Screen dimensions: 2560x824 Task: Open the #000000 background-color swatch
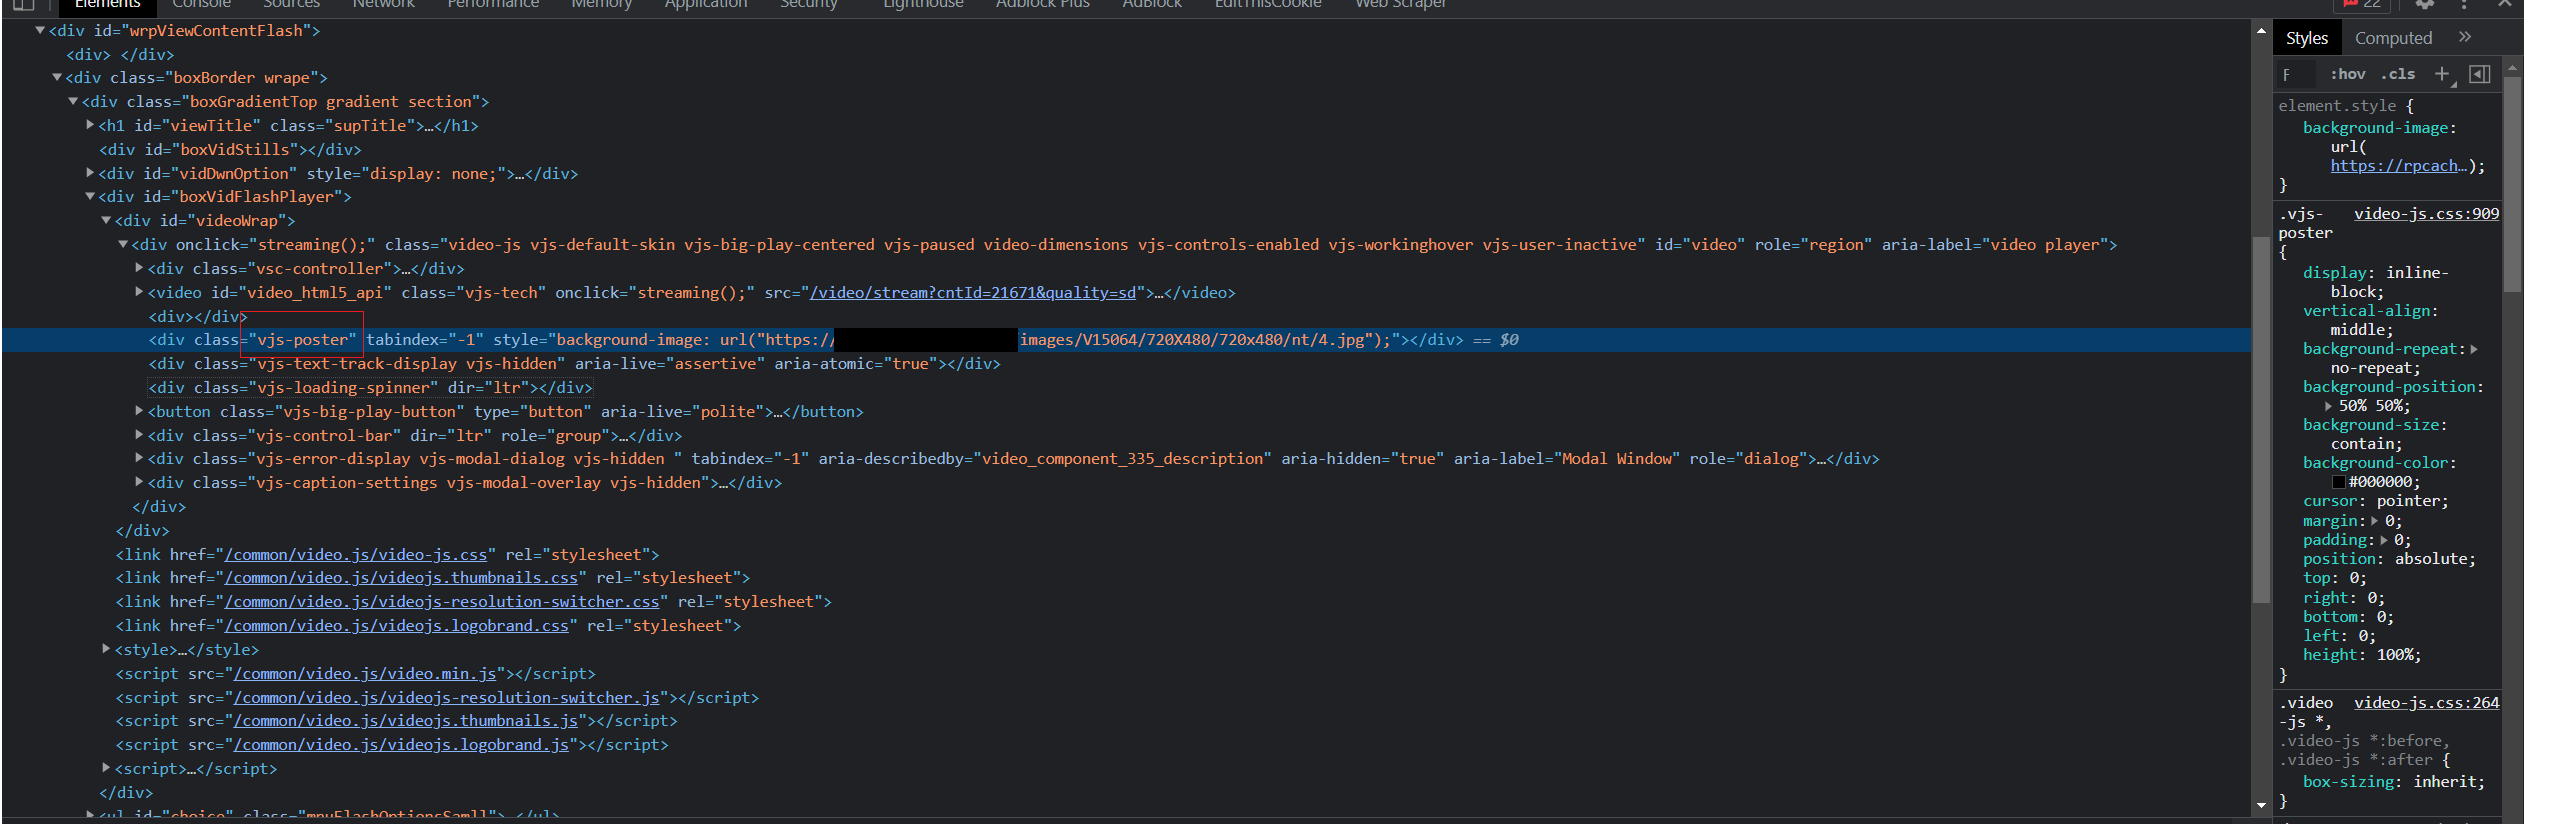(2338, 482)
